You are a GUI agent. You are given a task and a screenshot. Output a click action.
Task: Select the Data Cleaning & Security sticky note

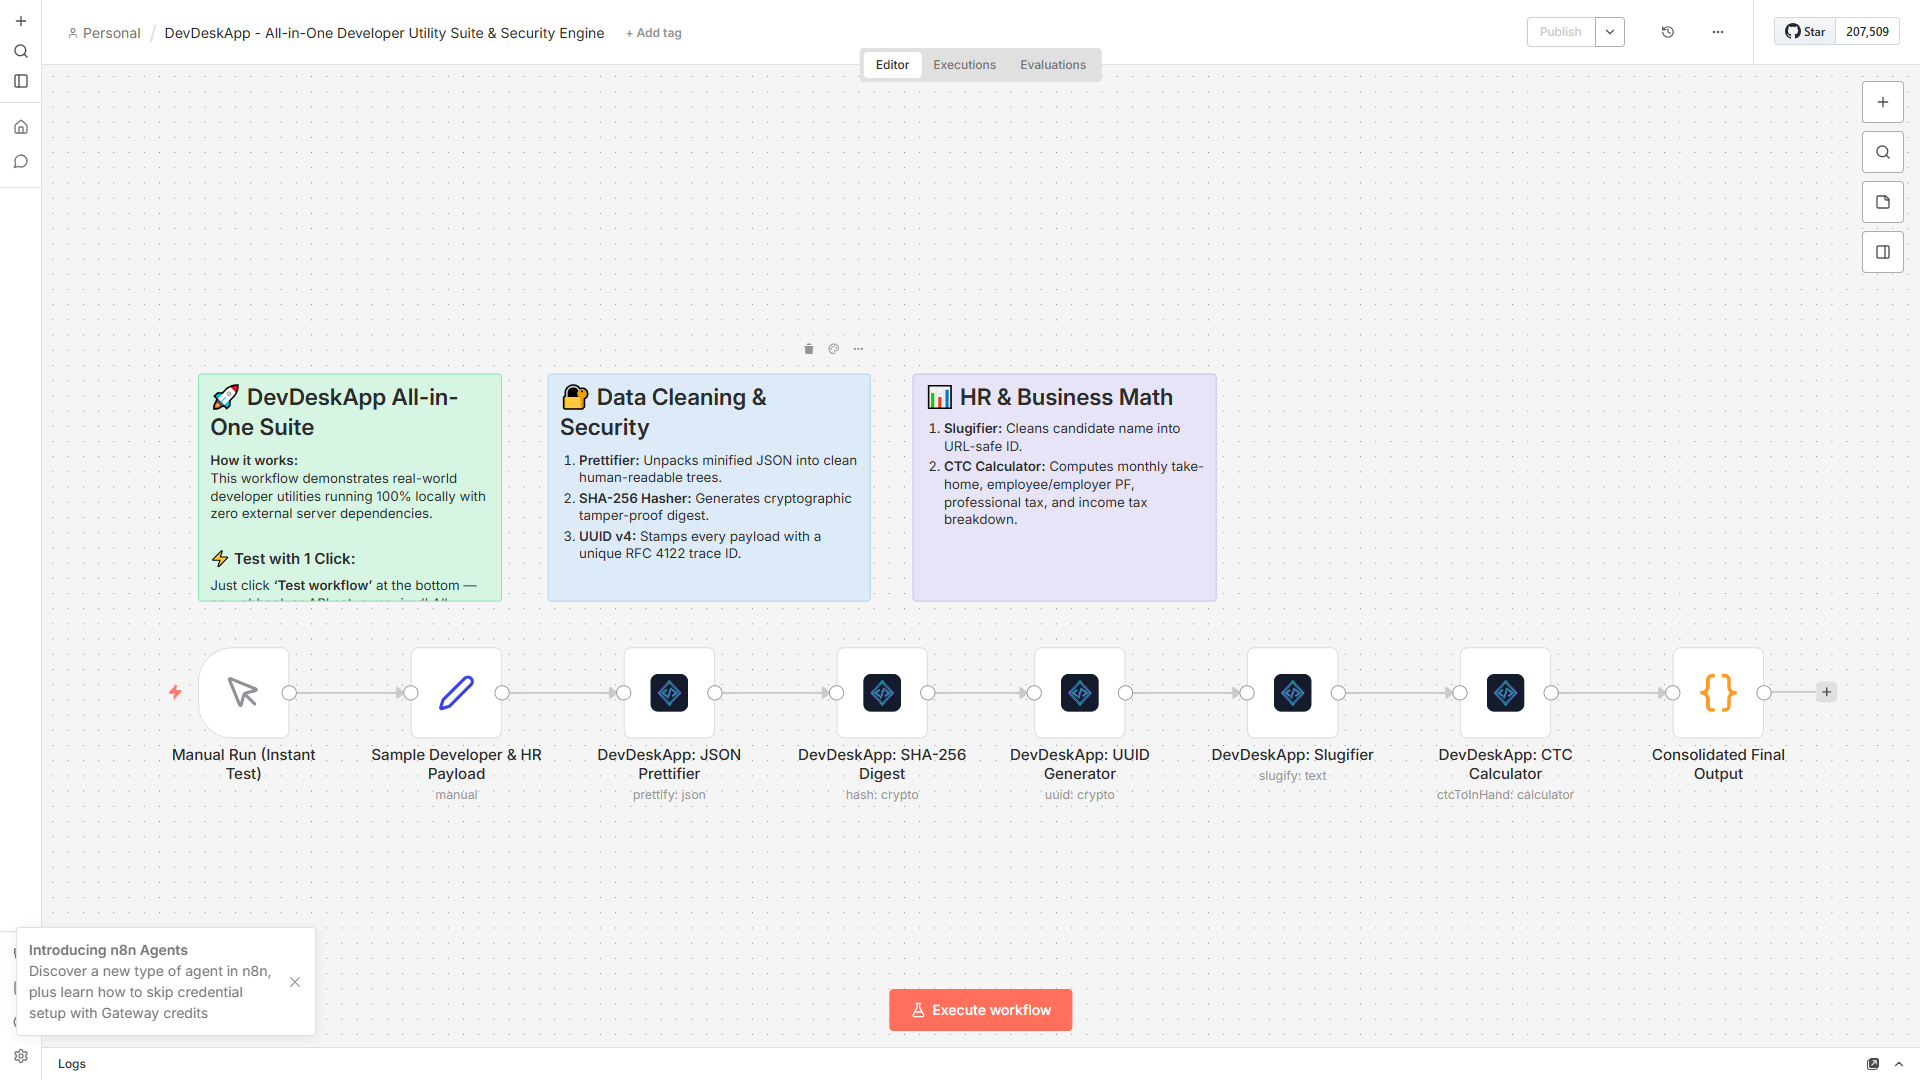[709, 488]
